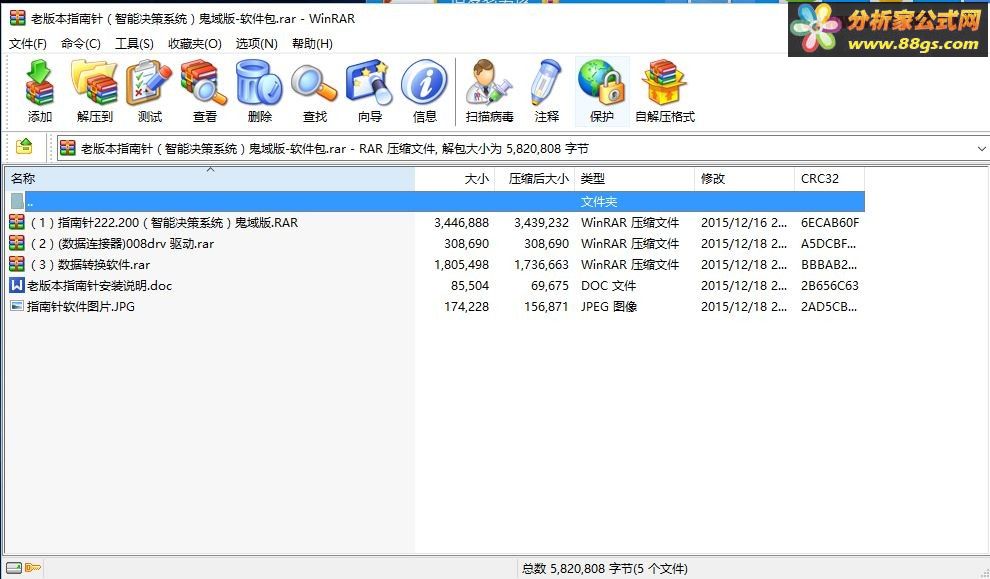The image size is (990, 579).
Task: Select file 老版本指南针安装说明.doc
Action: click(x=99, y=285)
